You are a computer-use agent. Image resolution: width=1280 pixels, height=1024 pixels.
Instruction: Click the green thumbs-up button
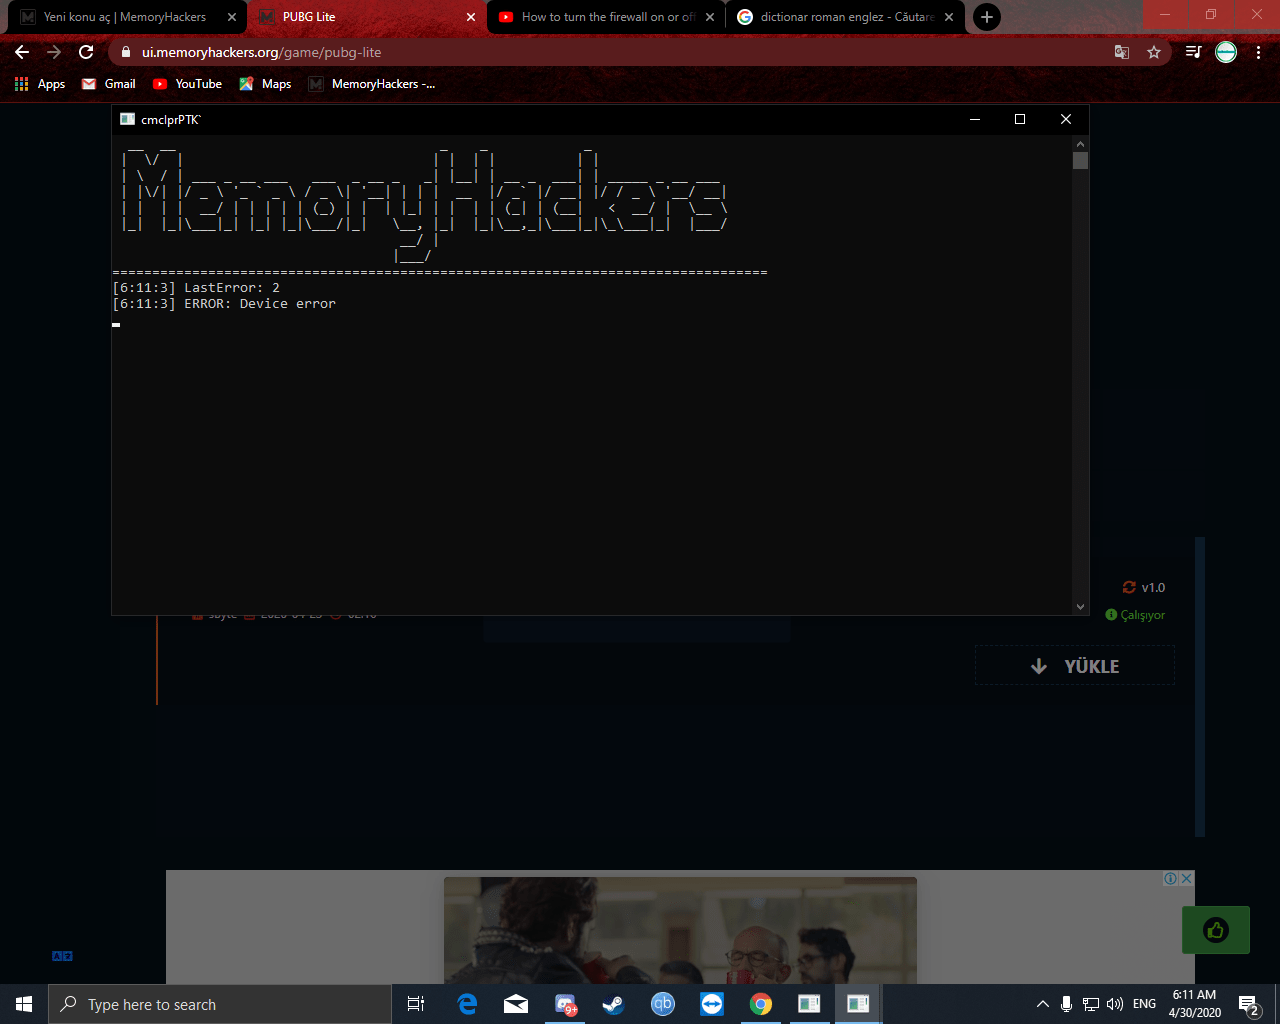point(1216,930)
